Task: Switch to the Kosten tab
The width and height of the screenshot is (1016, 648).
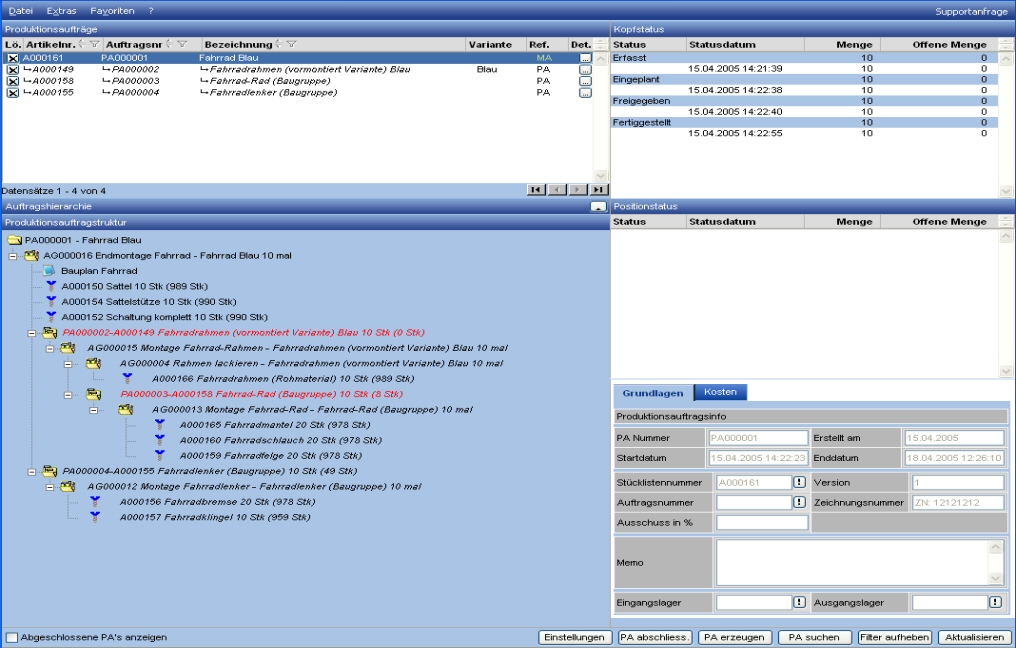Action: pyautogui.click(x=719, y=392)
